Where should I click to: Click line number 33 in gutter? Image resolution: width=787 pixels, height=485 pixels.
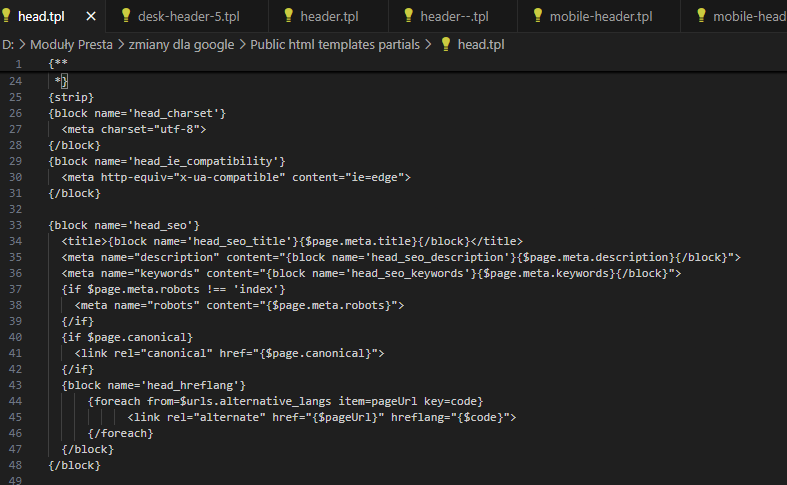(x=16, y=225)
